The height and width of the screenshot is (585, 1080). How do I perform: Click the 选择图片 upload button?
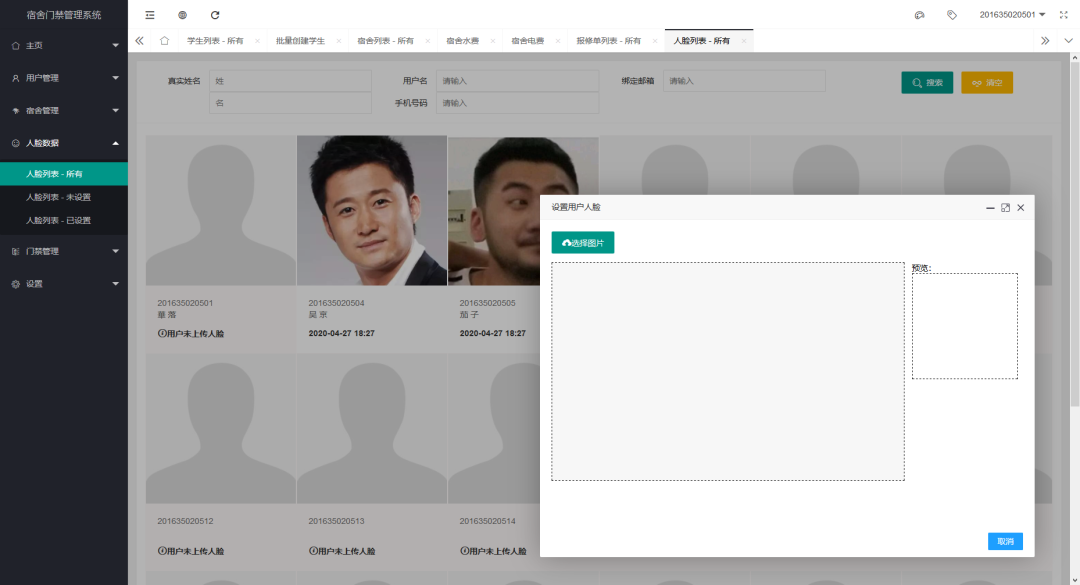583,243
